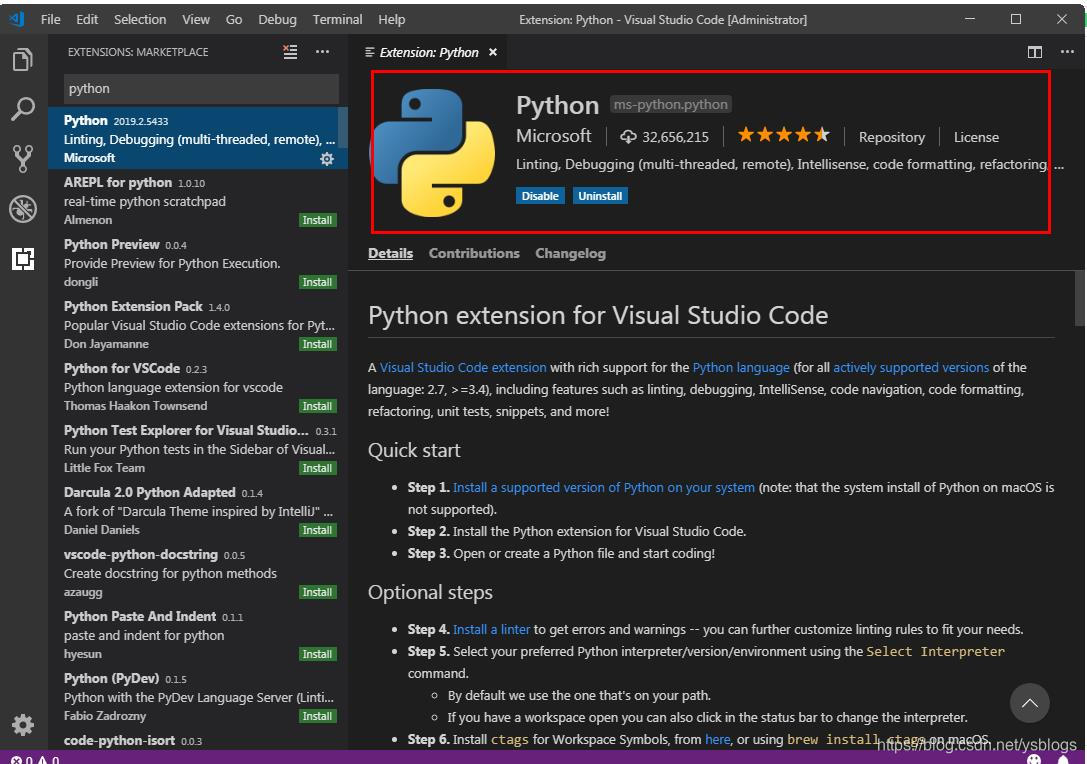Screen dimensions: 1087x764
Task: Open the Source Control view
Action: click(x=23, y=159)
